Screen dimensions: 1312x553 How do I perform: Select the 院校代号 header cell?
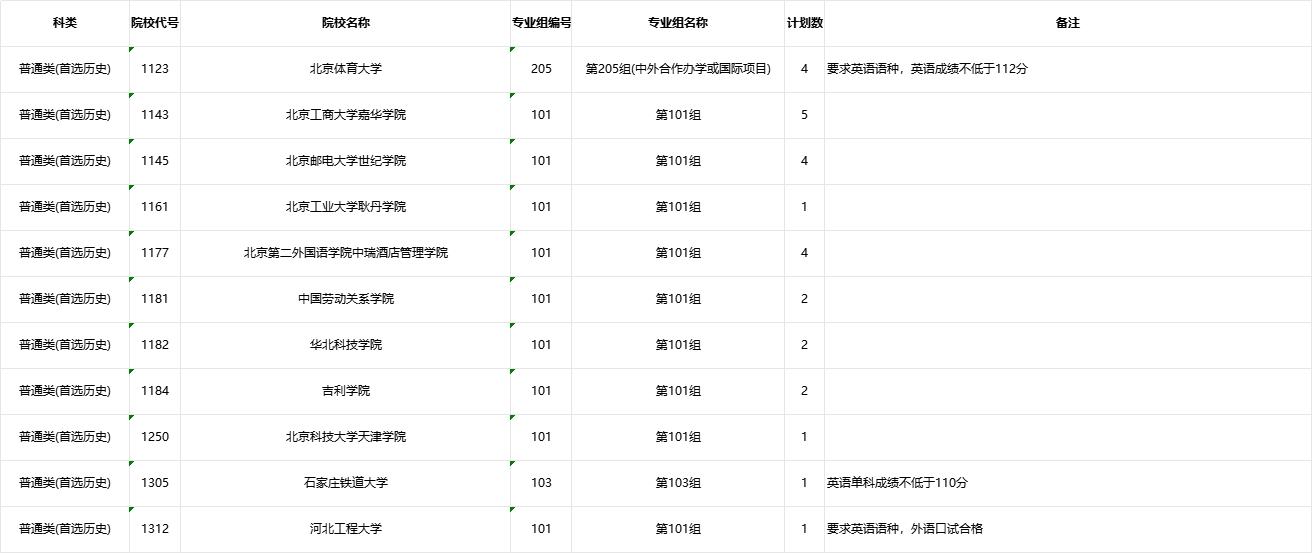[x=155, y=23]
